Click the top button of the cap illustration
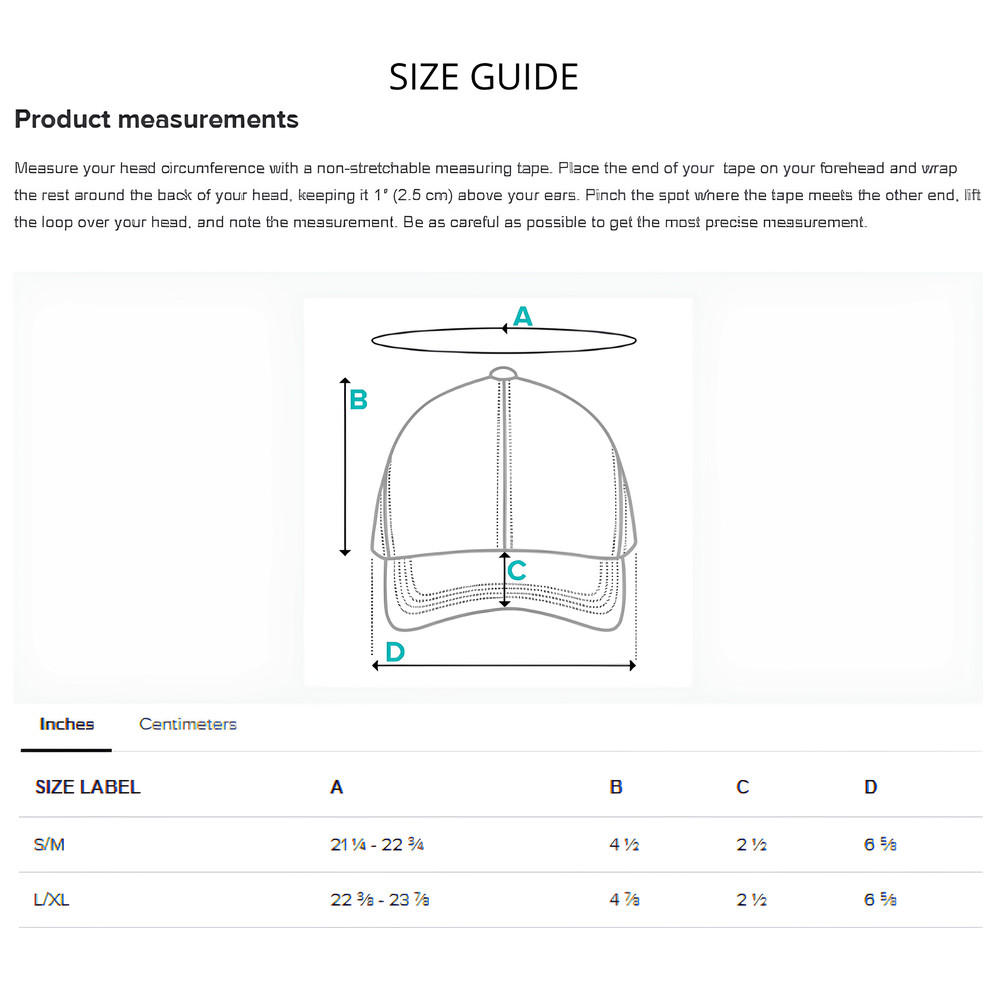 pos(504,373)
